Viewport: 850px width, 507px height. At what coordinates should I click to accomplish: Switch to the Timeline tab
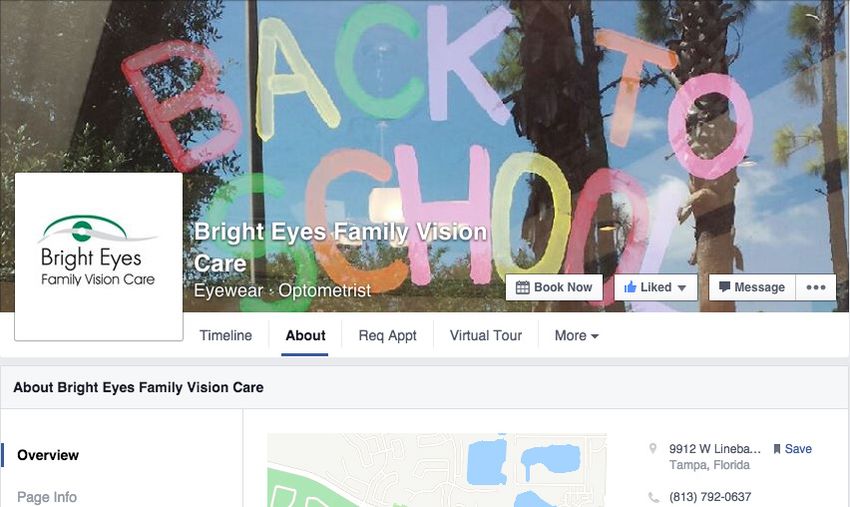click(226, 336)
